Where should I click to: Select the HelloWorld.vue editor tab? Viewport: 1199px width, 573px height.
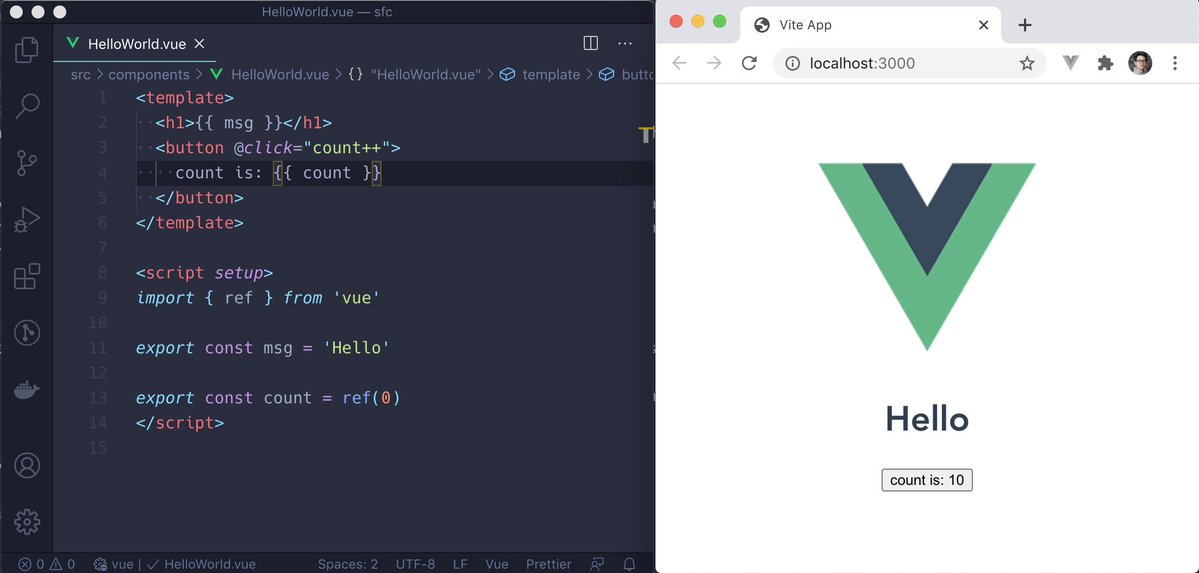[135, 44]
